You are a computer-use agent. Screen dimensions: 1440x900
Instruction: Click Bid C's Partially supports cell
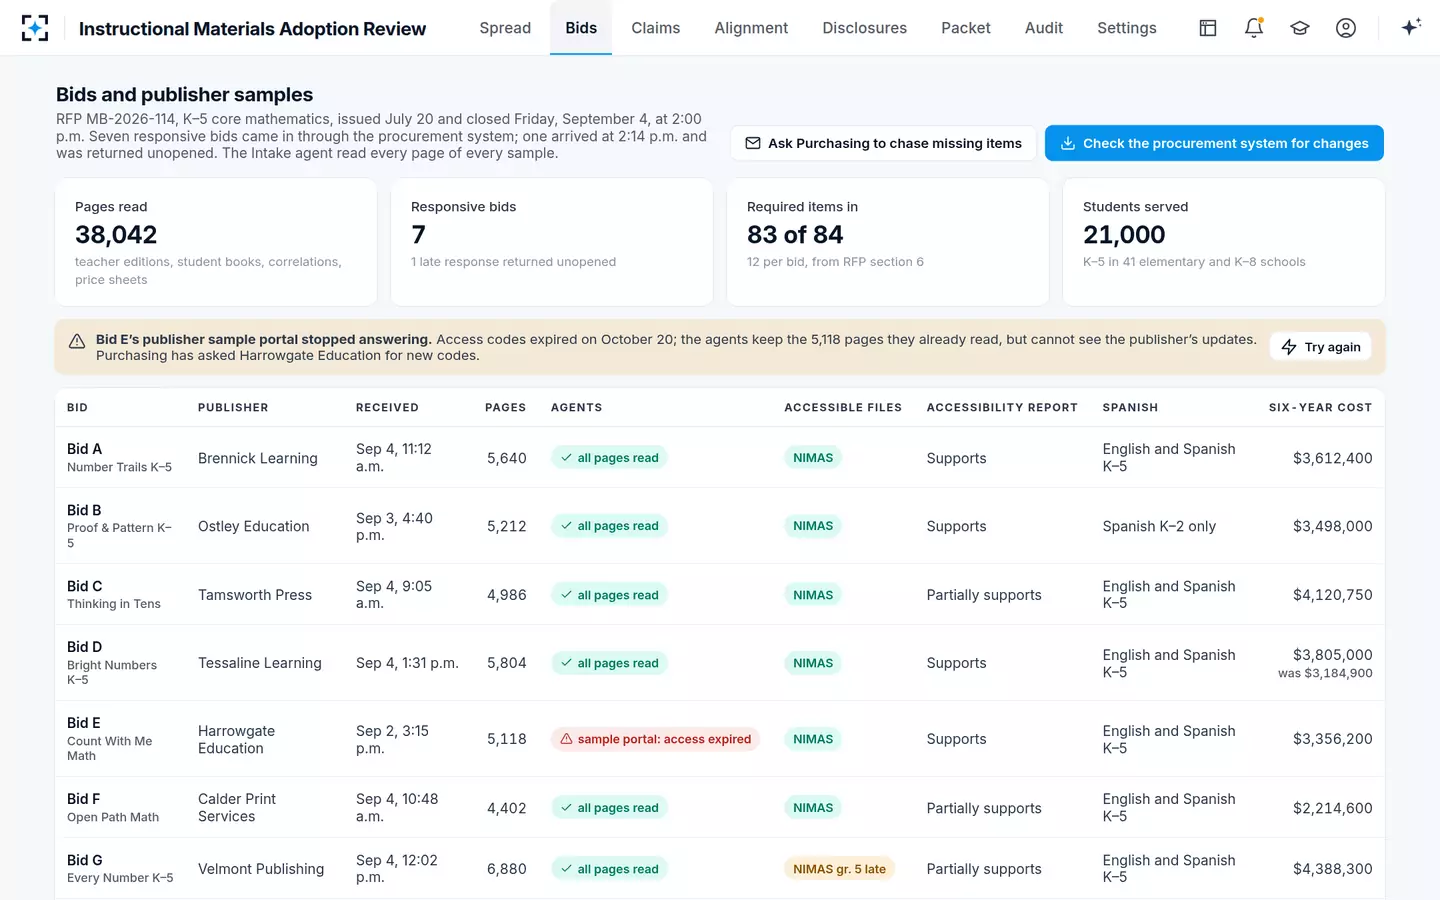984,595
